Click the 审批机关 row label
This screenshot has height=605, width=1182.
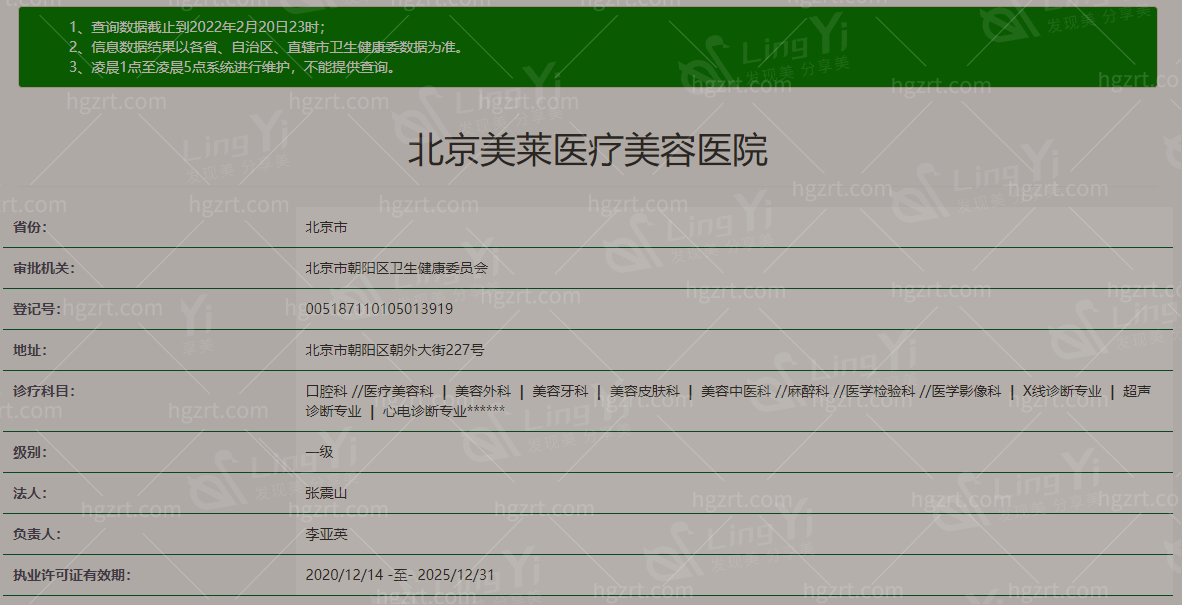[44, 268]
